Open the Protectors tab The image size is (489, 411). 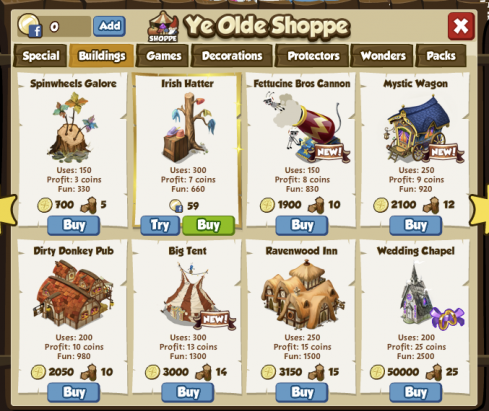(313, 56)
